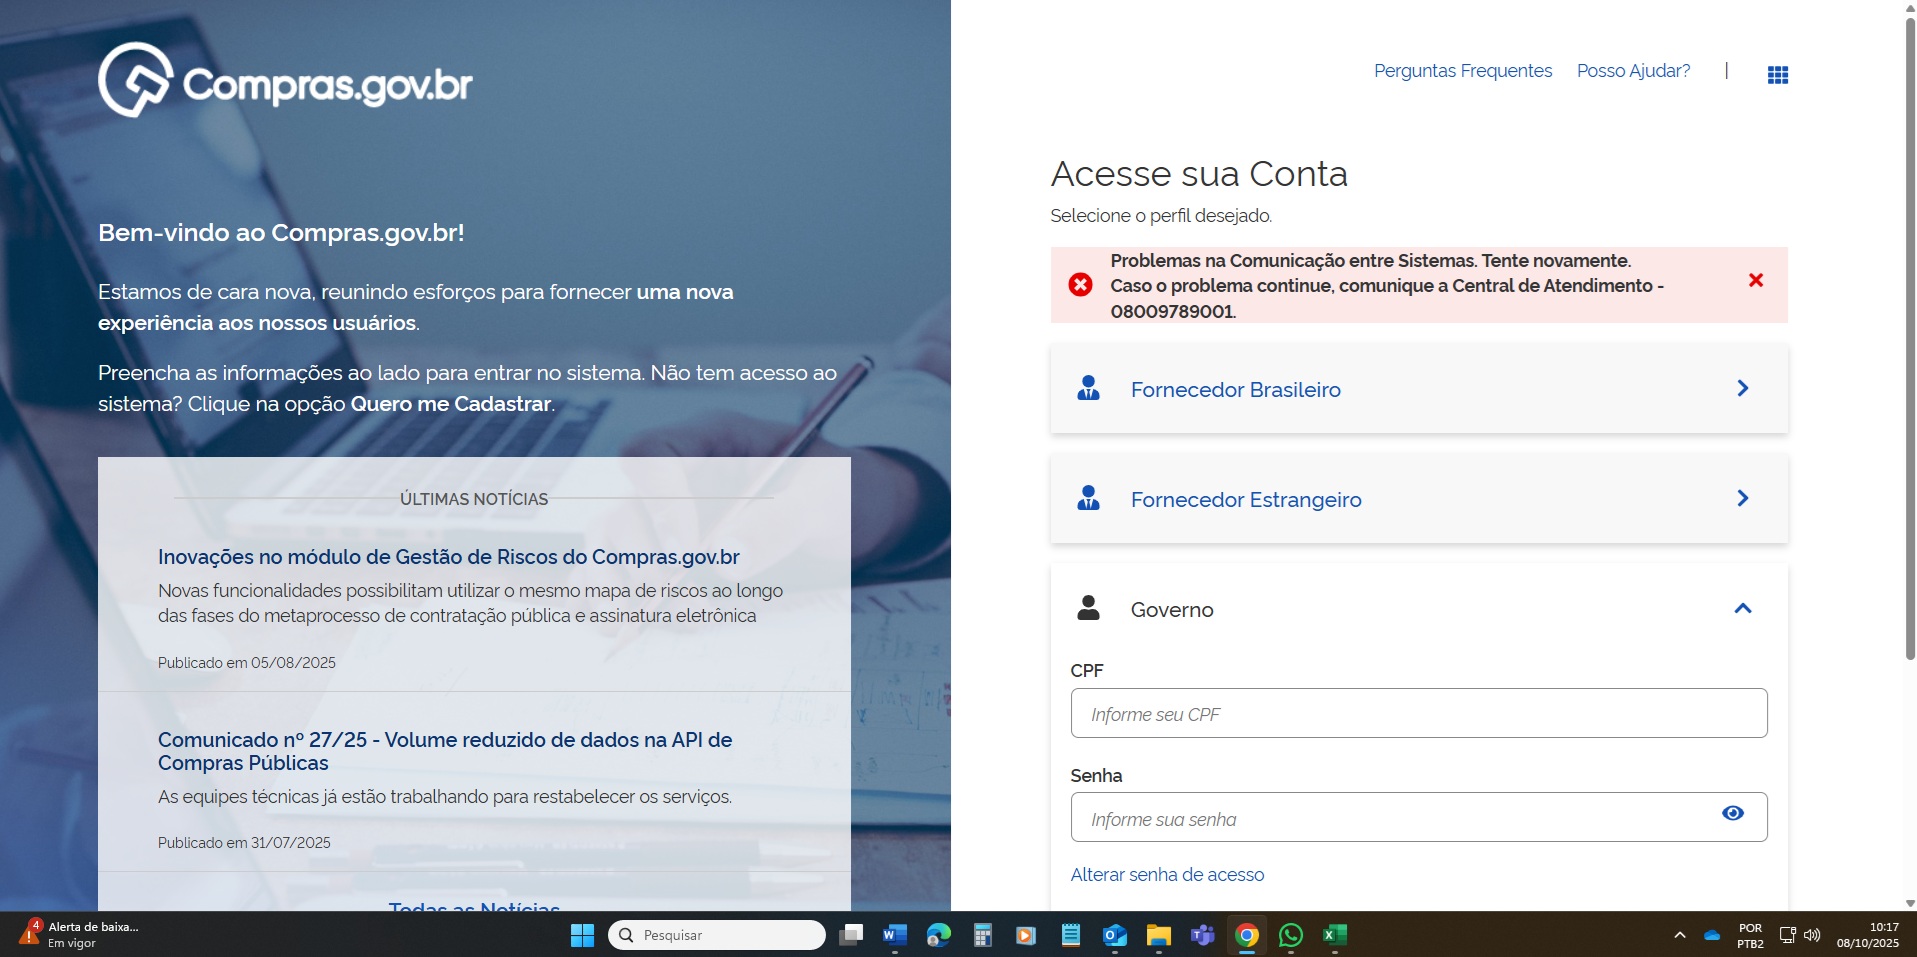Focus the CPF input field

click(1418, 713)
